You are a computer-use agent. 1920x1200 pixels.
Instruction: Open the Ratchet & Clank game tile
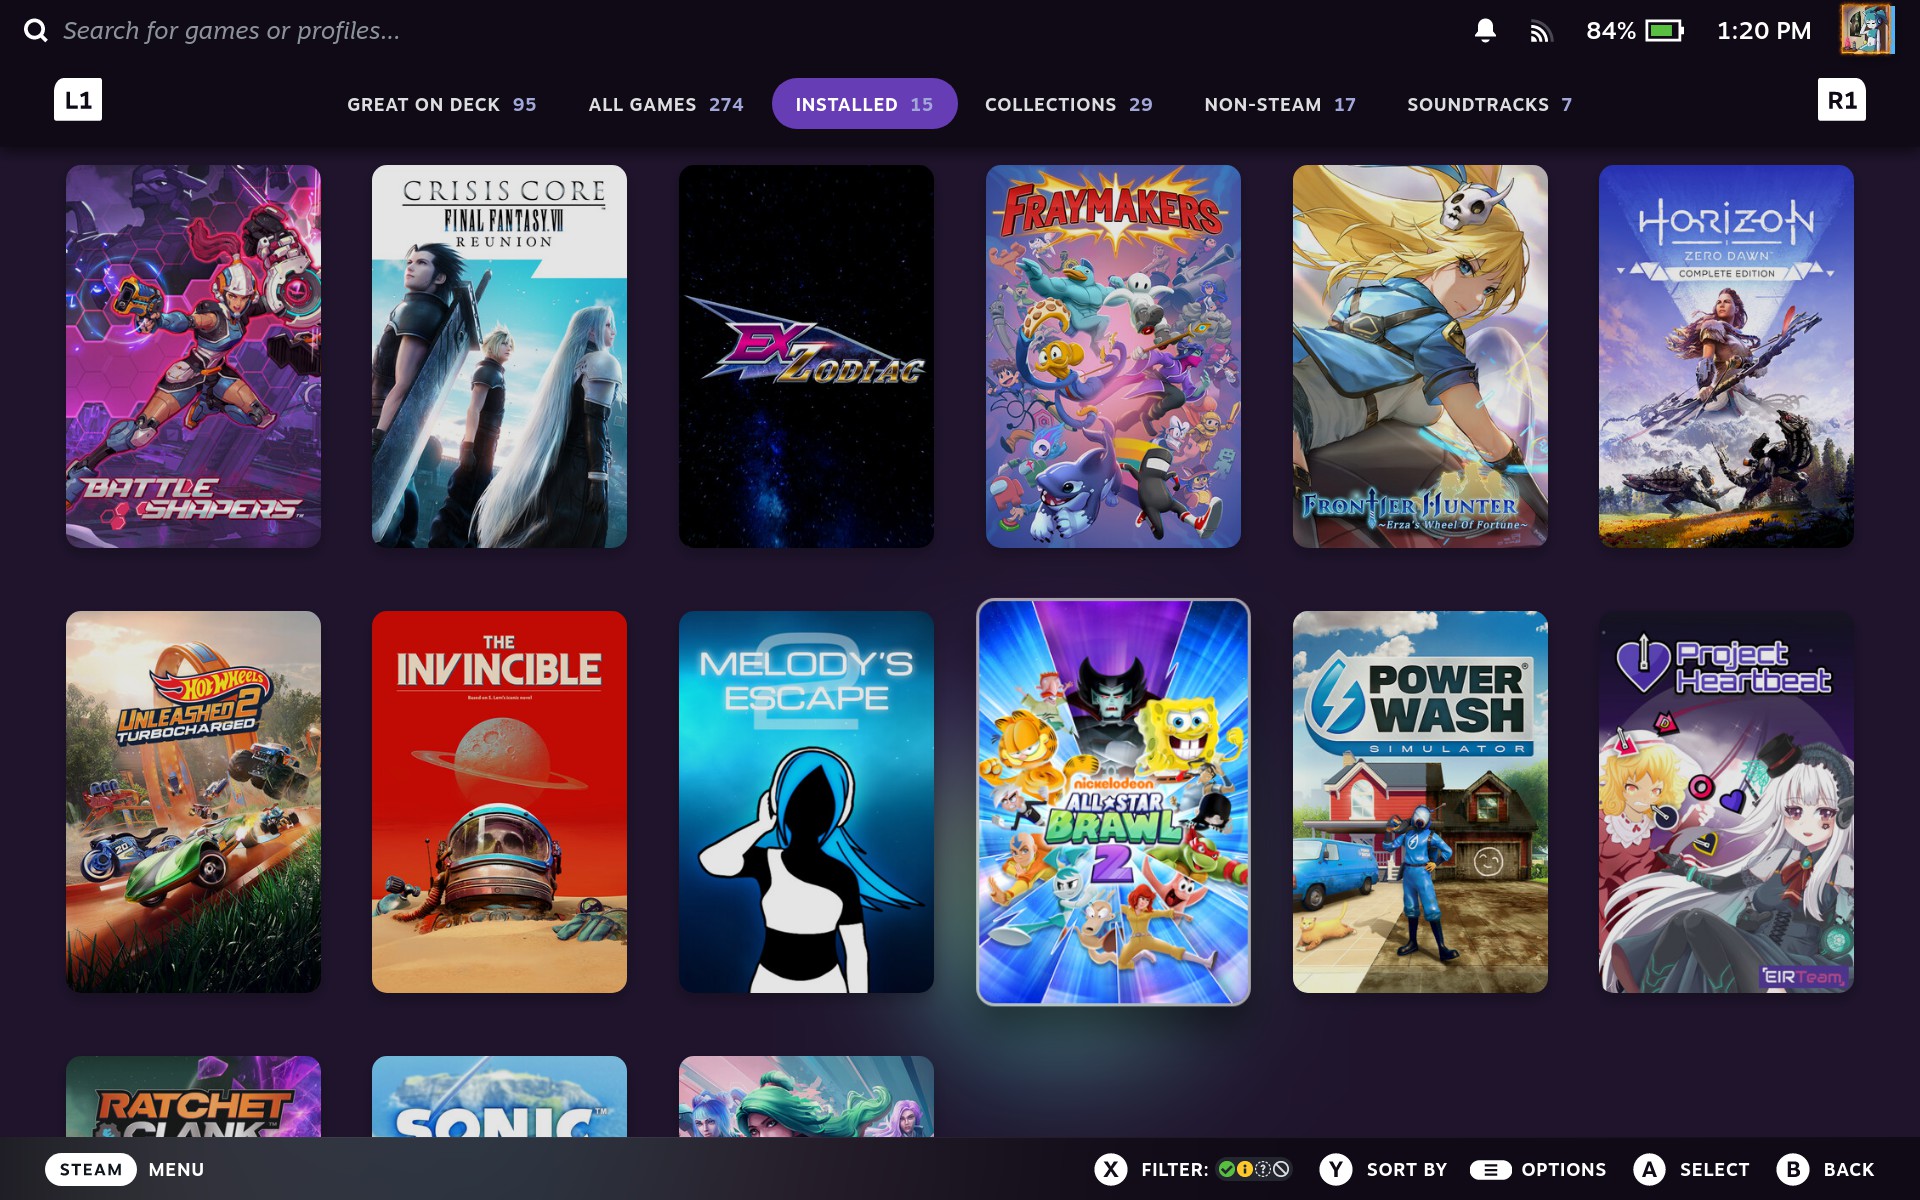pyautogui.click(x=193, y=1097)
